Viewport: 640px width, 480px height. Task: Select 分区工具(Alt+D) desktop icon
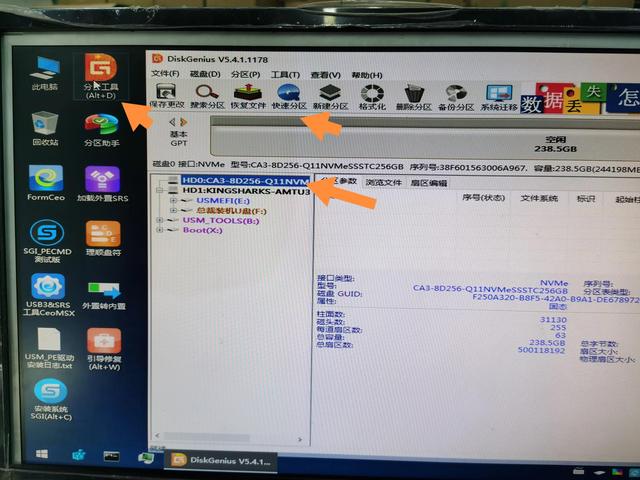tap(100, 76)
